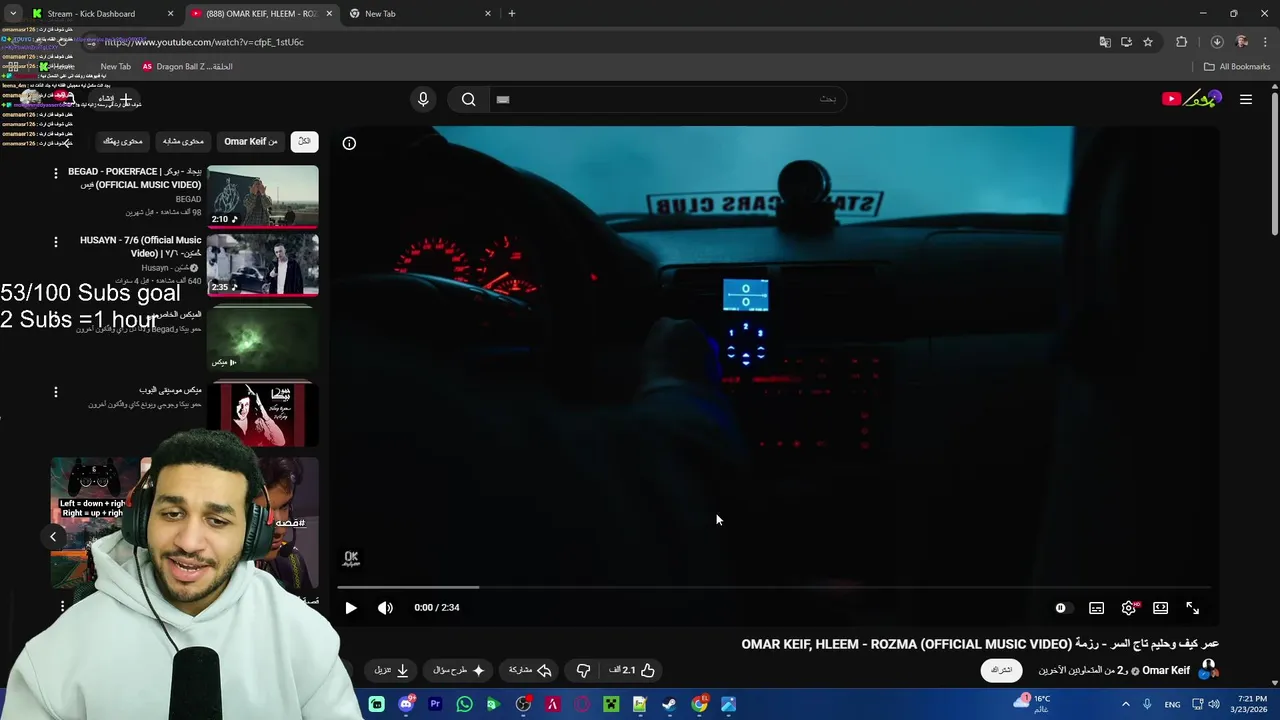Open the Chrome extensions puzzle icon
This screenshot has height=720, width=1280.
[x=1182, y=42]
